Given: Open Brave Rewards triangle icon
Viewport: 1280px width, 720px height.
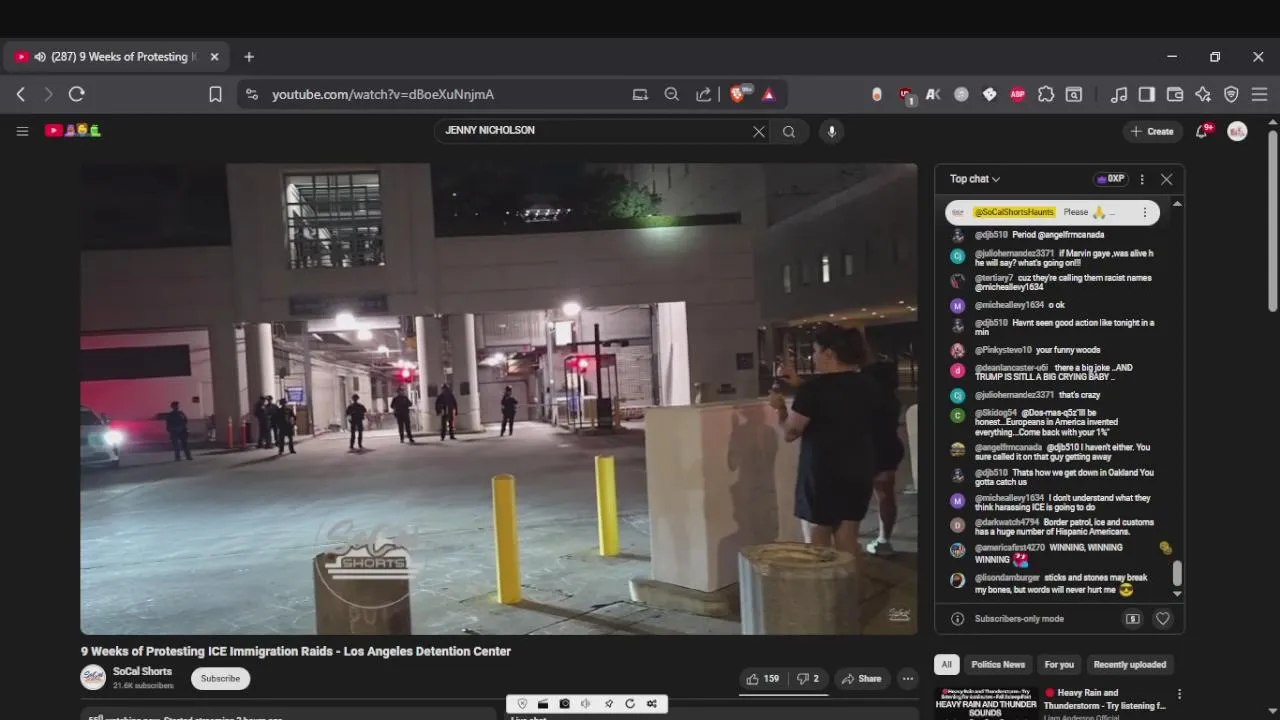Looking at the screenshot, I should tap(769, 94).
